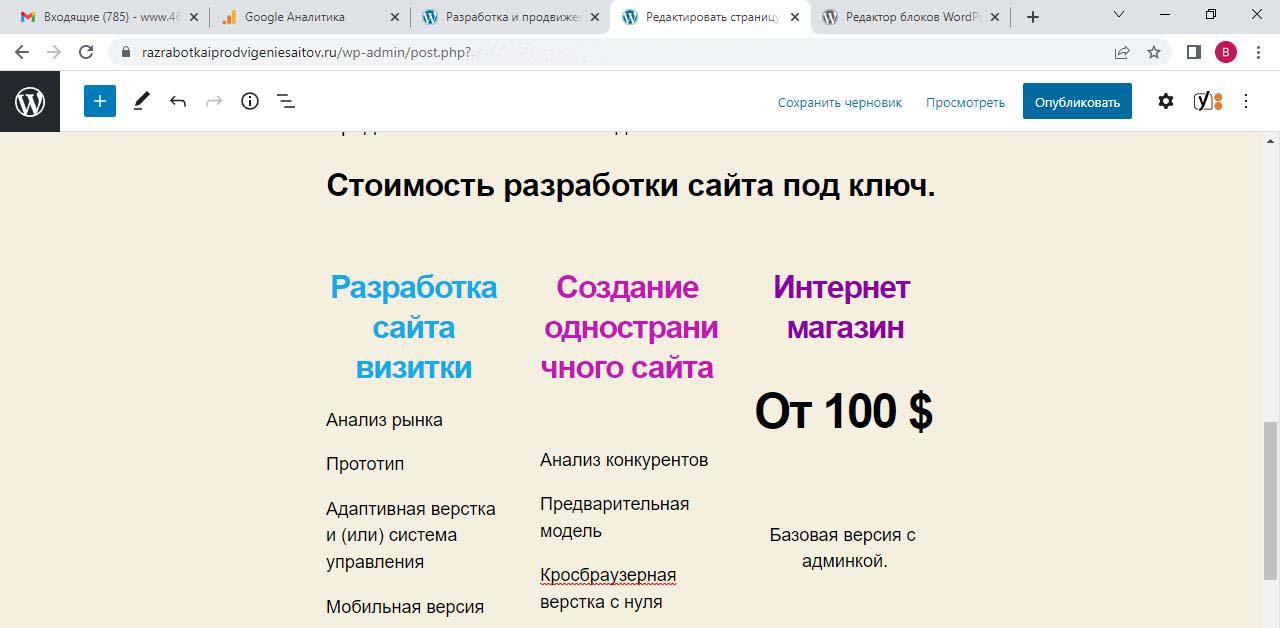
Task: Click Сохранить черновик link
Action: (x=839, y=102)
